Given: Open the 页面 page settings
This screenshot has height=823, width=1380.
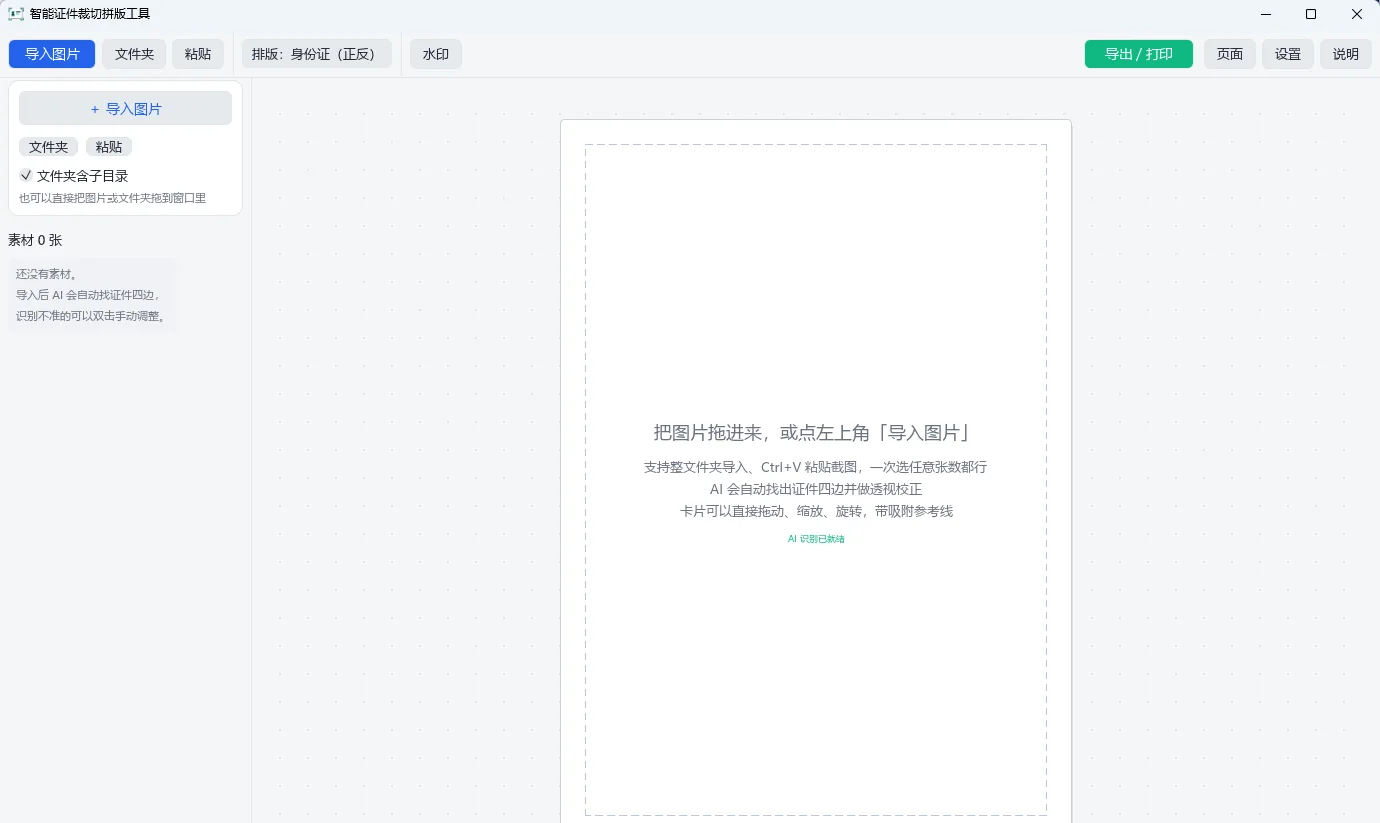Looking at the screenshot, I should (1230, 54).
